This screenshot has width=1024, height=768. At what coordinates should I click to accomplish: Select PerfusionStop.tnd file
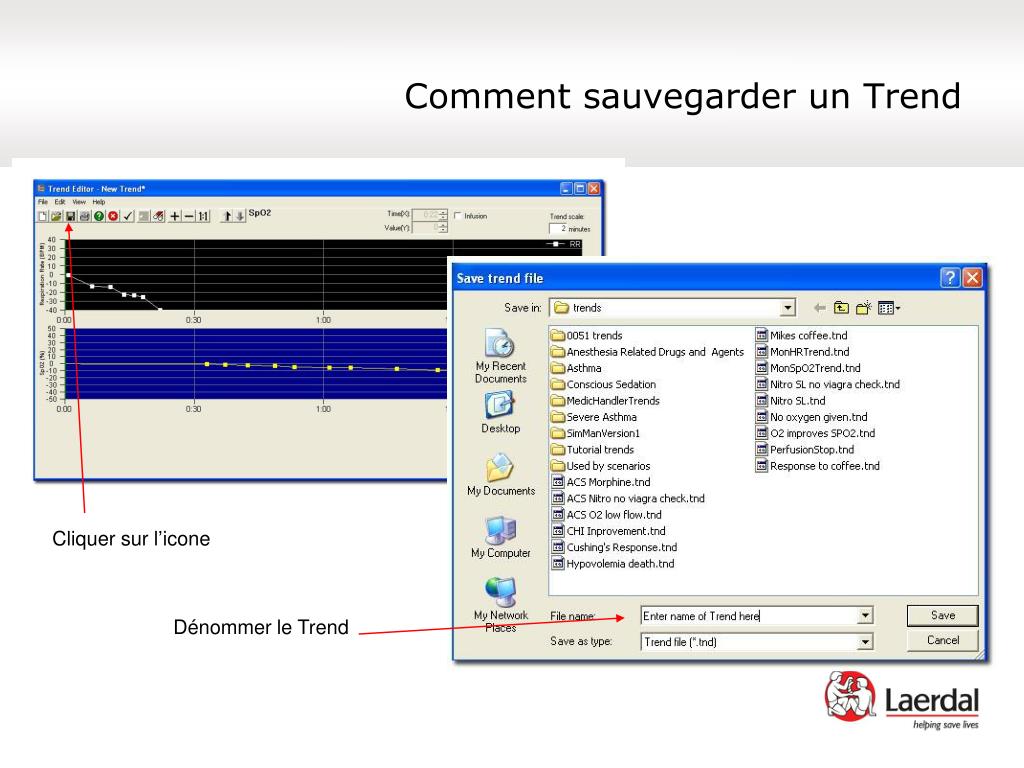[x=805, y=450]
